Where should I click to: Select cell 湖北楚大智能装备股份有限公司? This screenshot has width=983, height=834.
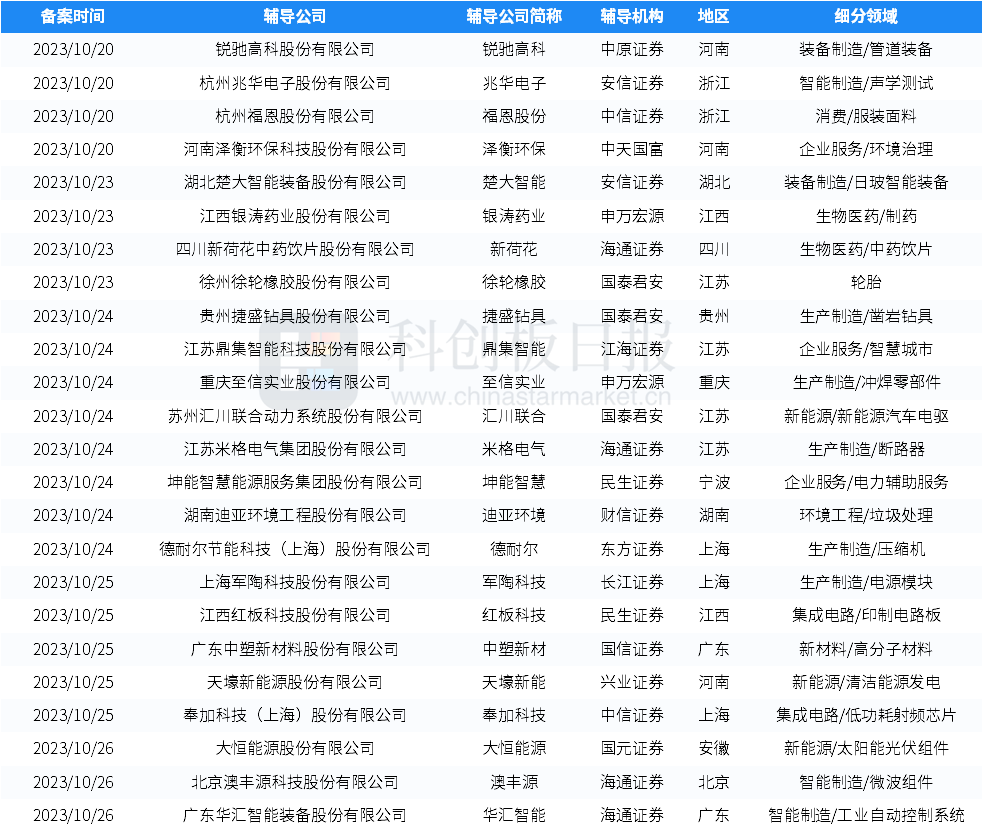[x=295, y=182]
